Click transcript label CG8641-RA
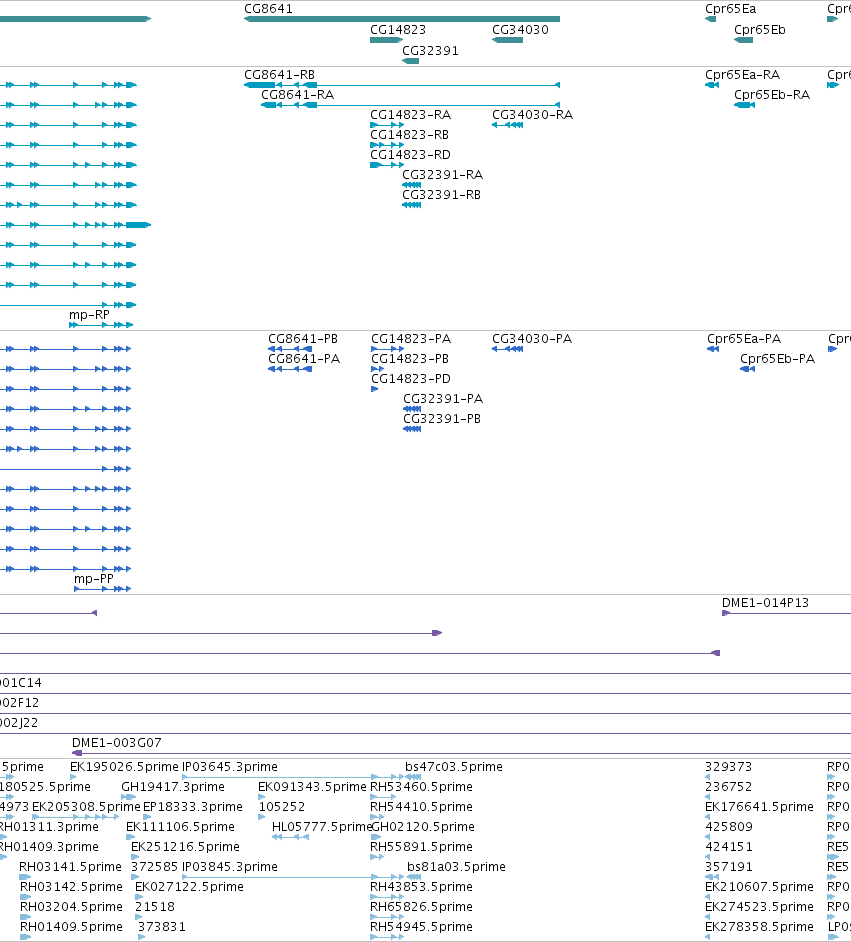The image size is (851, 942). click(297, 95)
